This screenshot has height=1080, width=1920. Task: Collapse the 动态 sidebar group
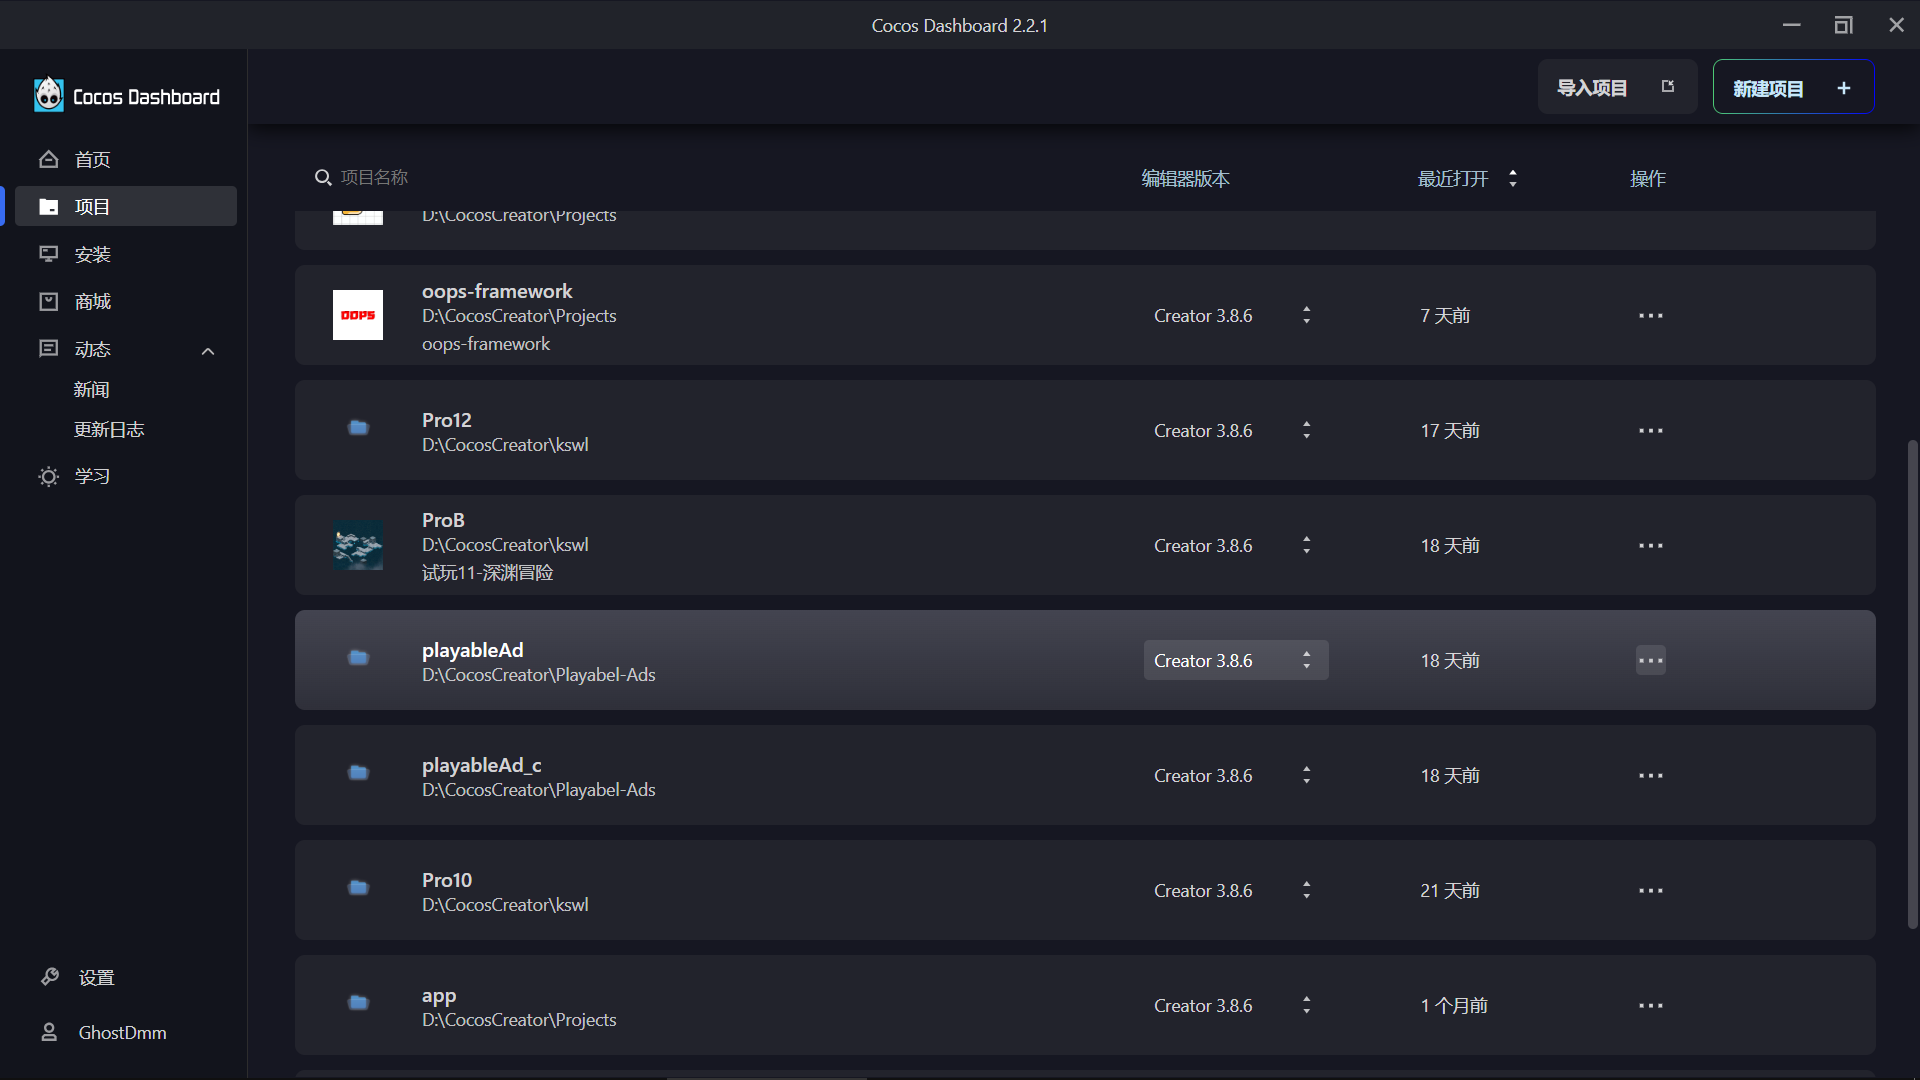208,350
